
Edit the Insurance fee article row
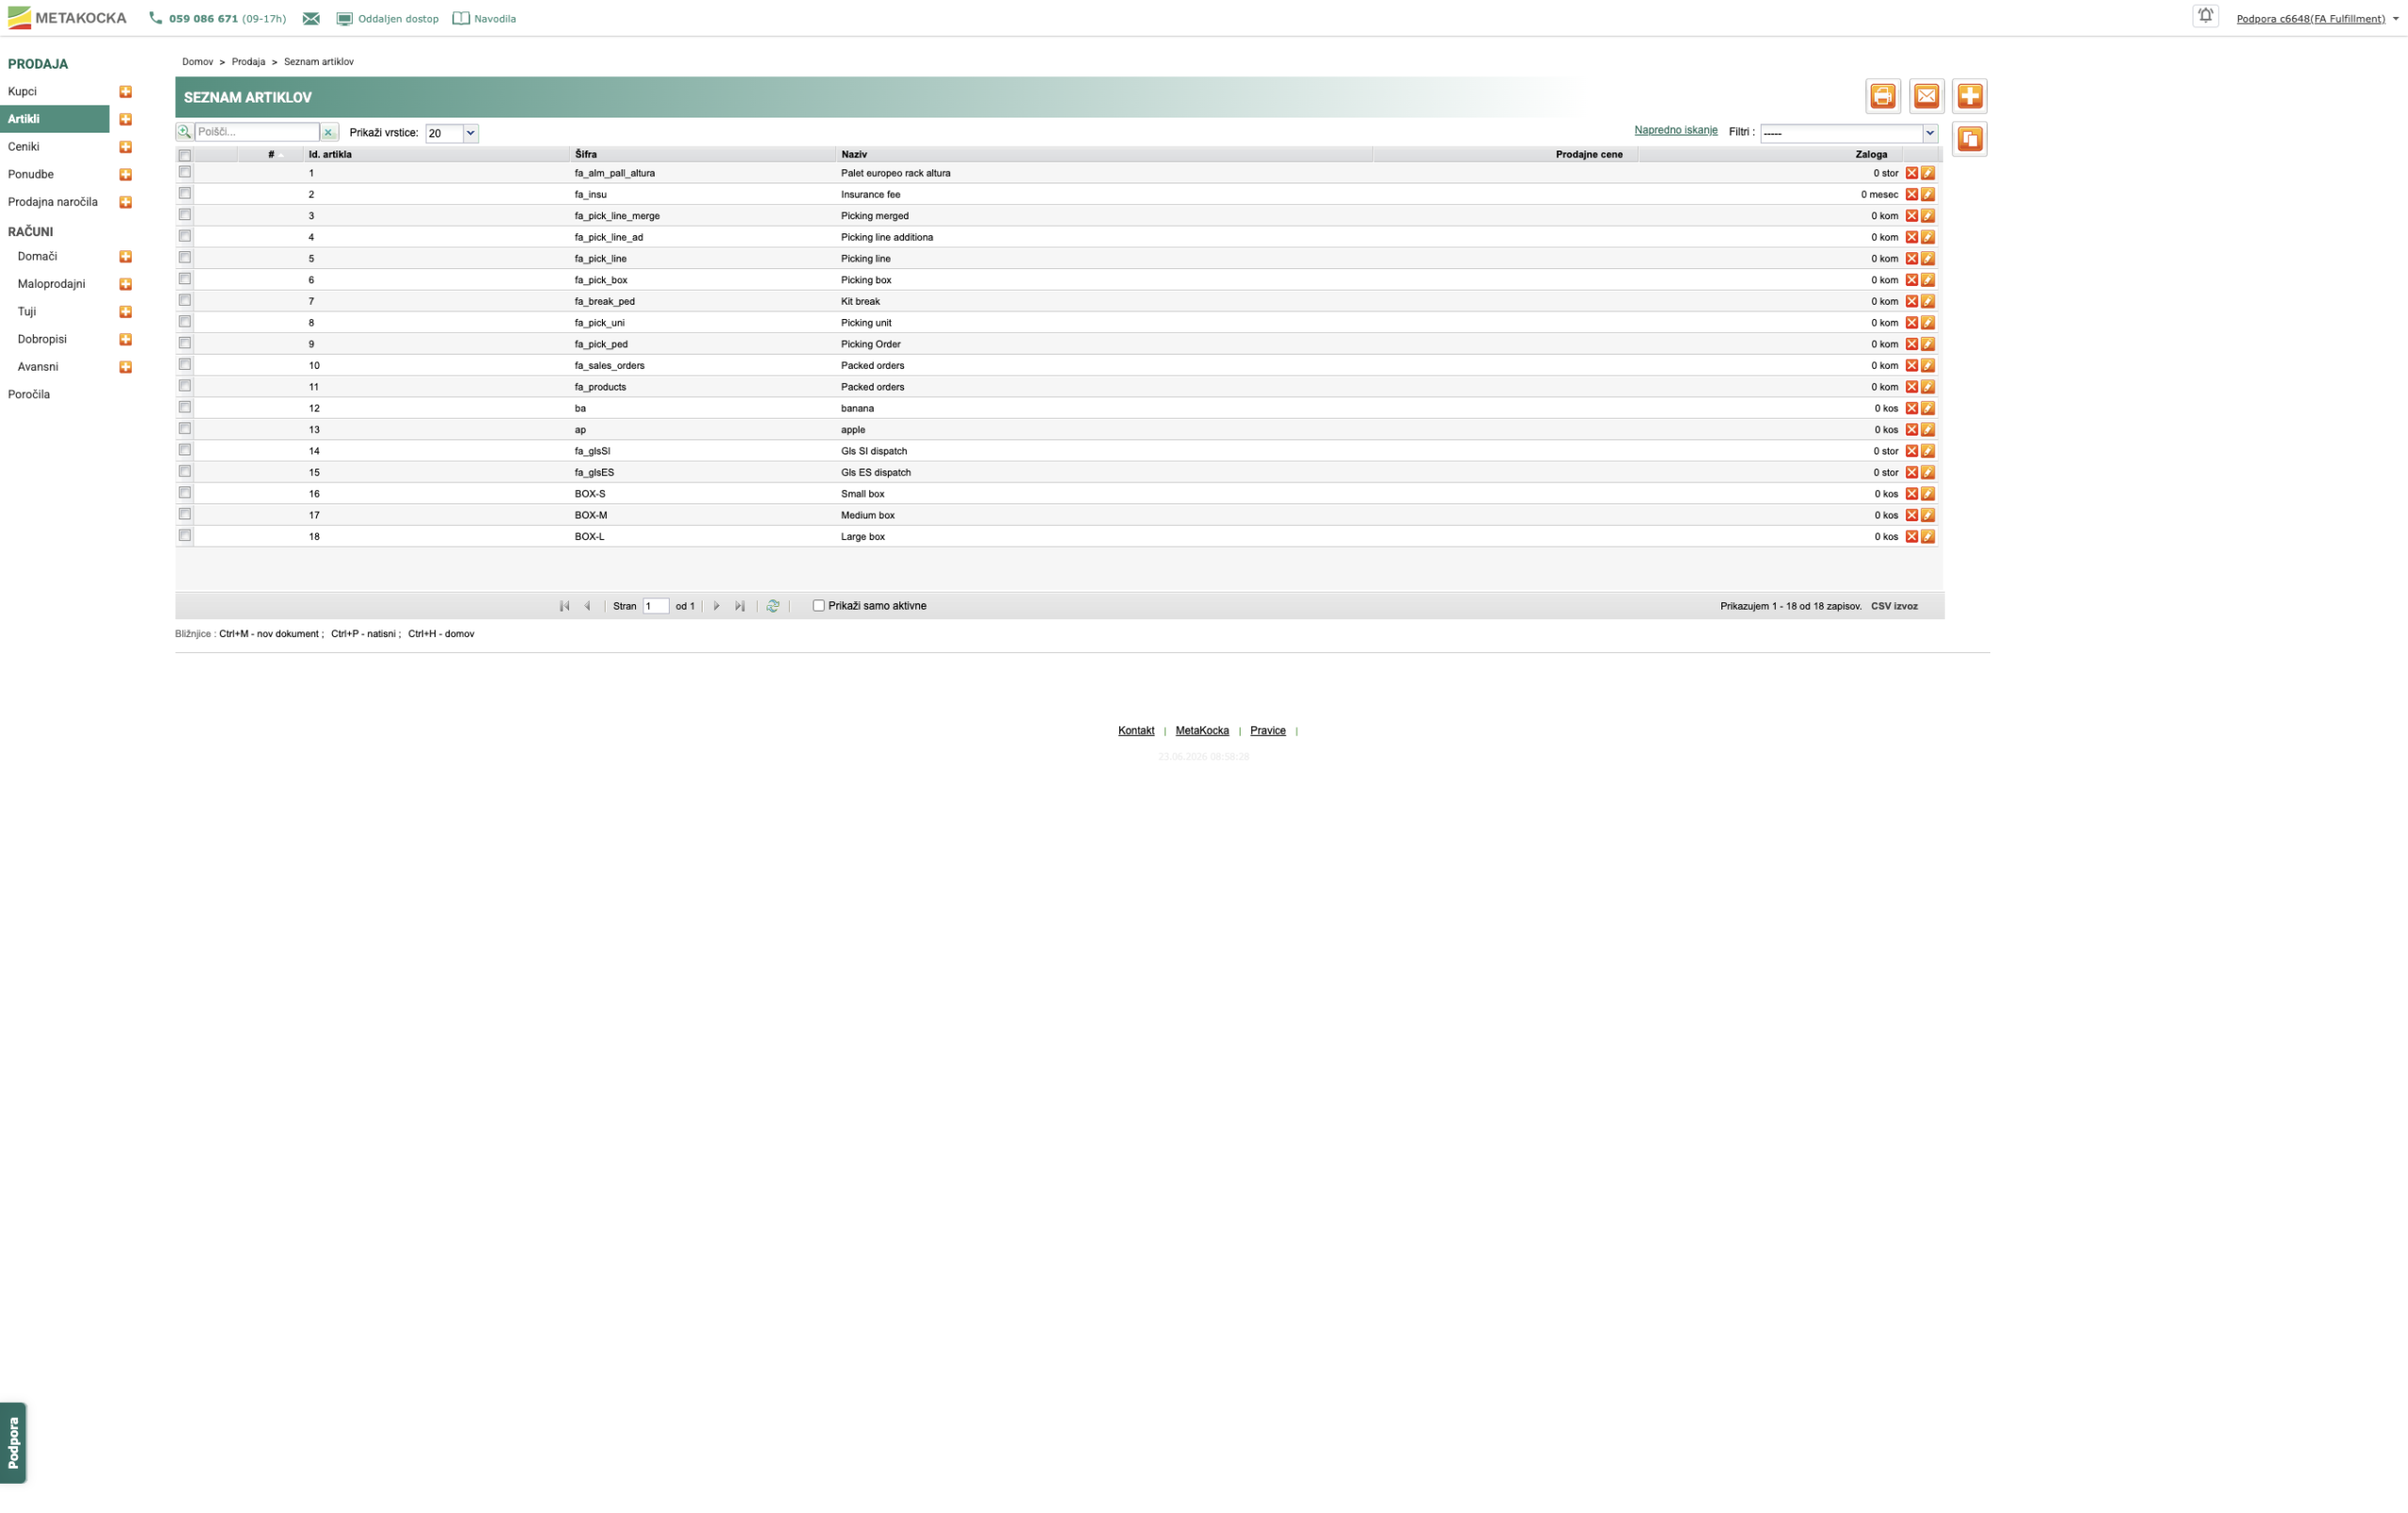(1927, 195)
